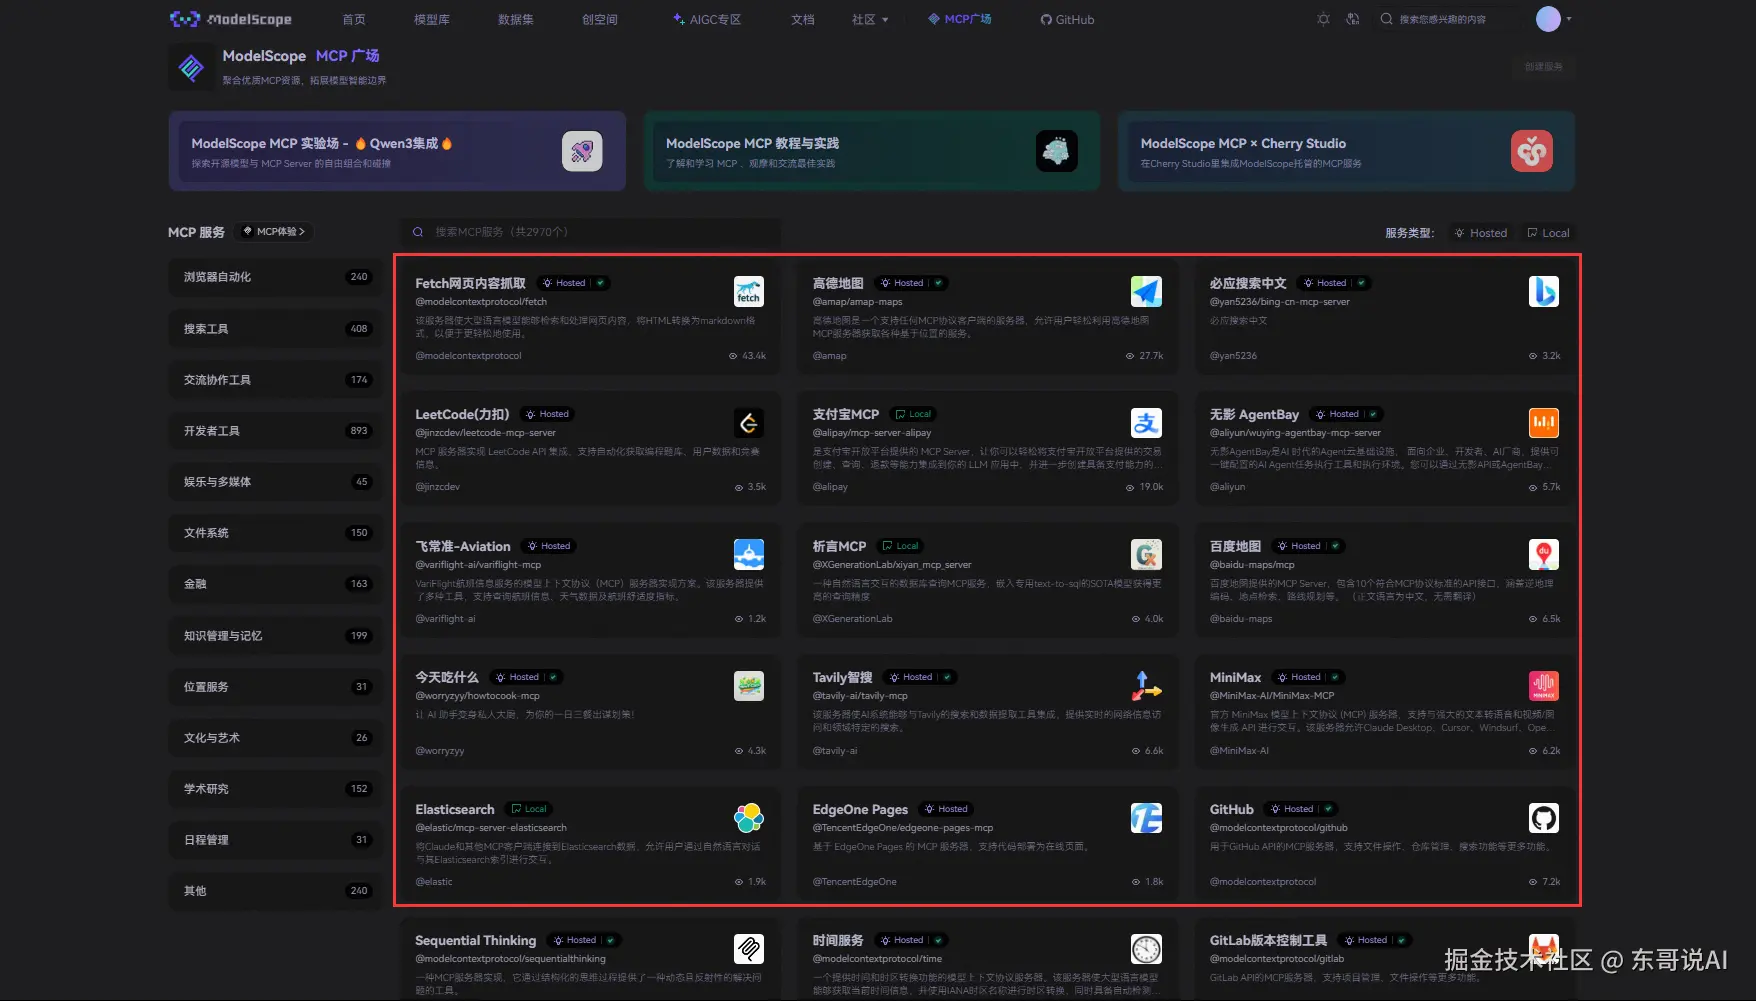Click the 今天吃什么 food icon
This screenshot has width=1756, height=1001.
pyautogui.click(x=749, y=686)
